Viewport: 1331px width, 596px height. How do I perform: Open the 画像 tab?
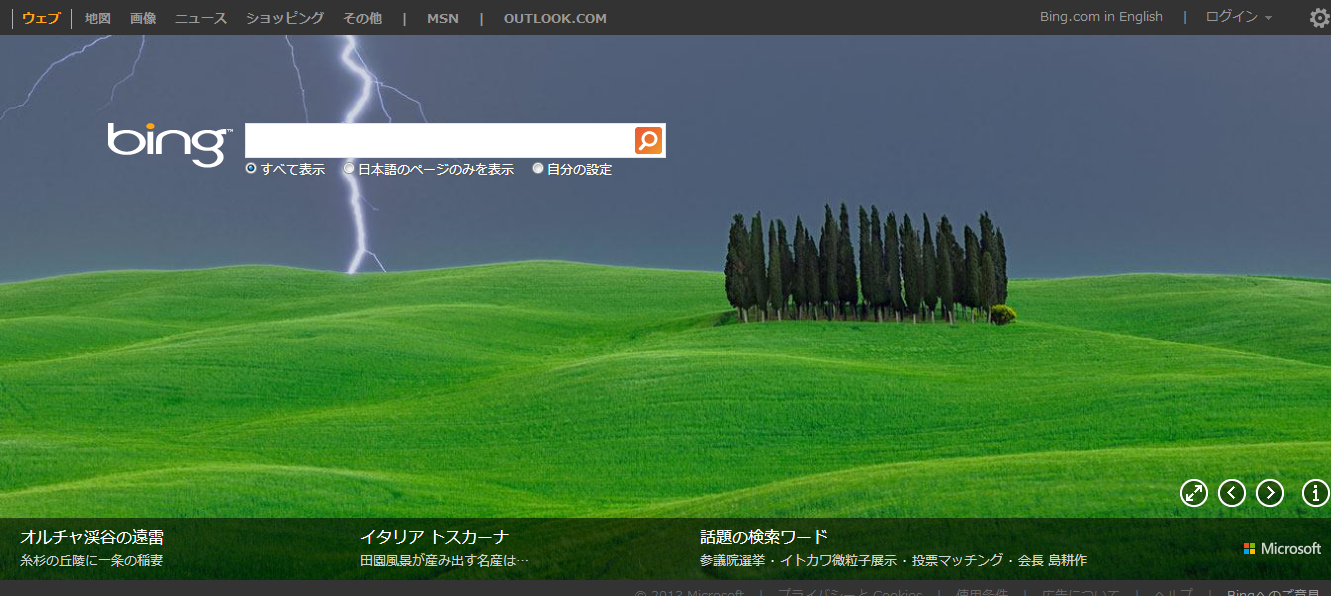tap(143, 18)
